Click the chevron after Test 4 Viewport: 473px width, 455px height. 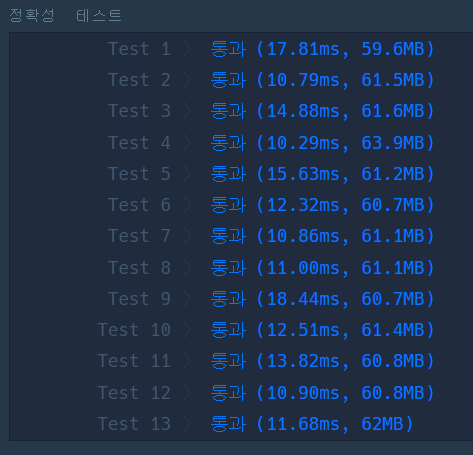click(x=188, y=143)
